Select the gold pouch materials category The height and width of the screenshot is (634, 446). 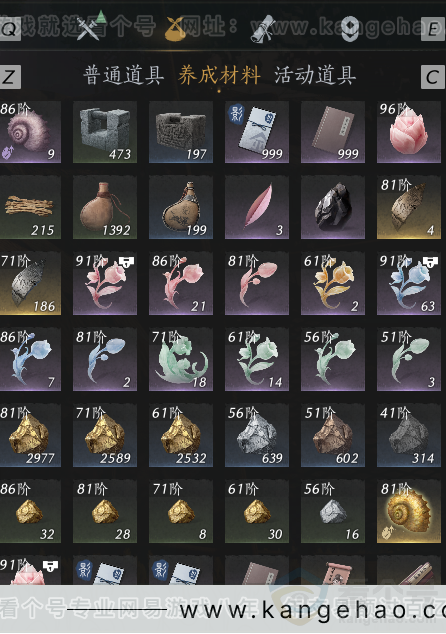coord(175,29)
